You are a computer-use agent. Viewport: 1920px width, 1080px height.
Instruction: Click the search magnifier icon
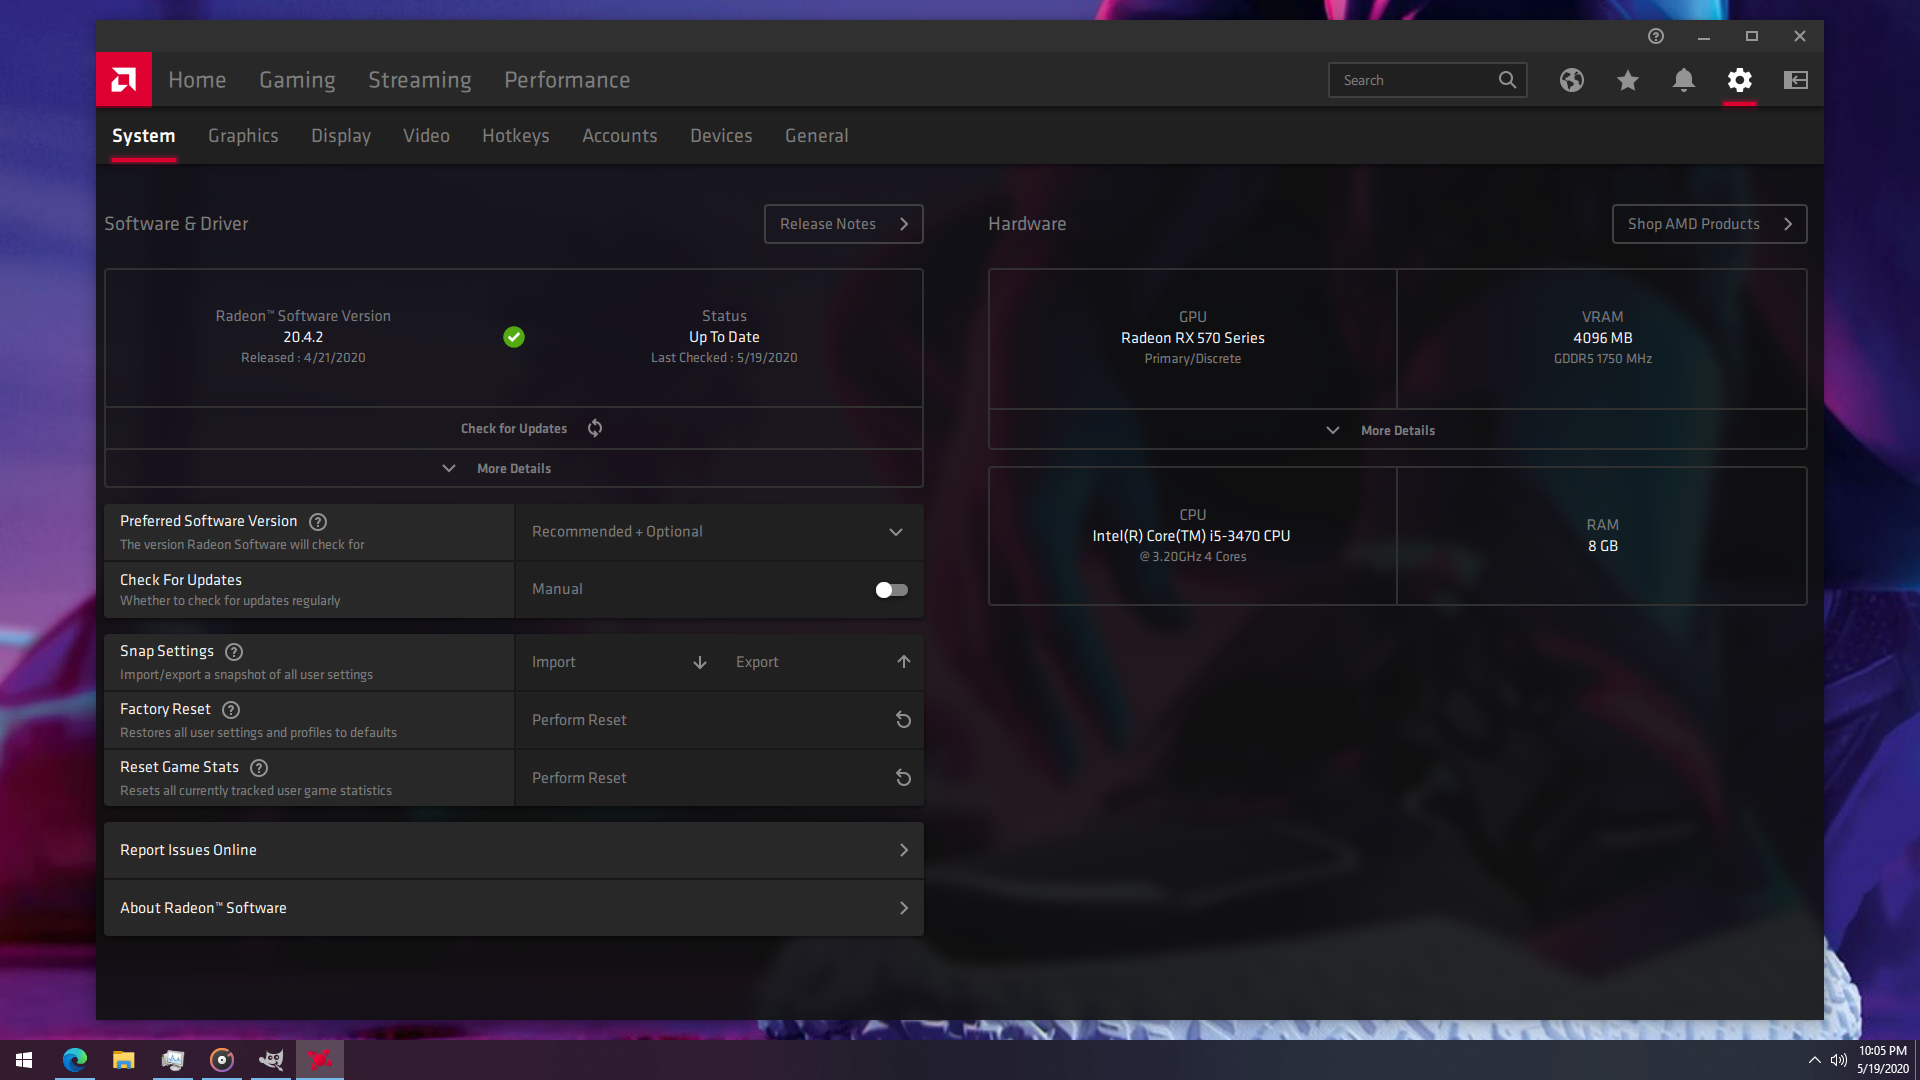[x=1507, y=80]
